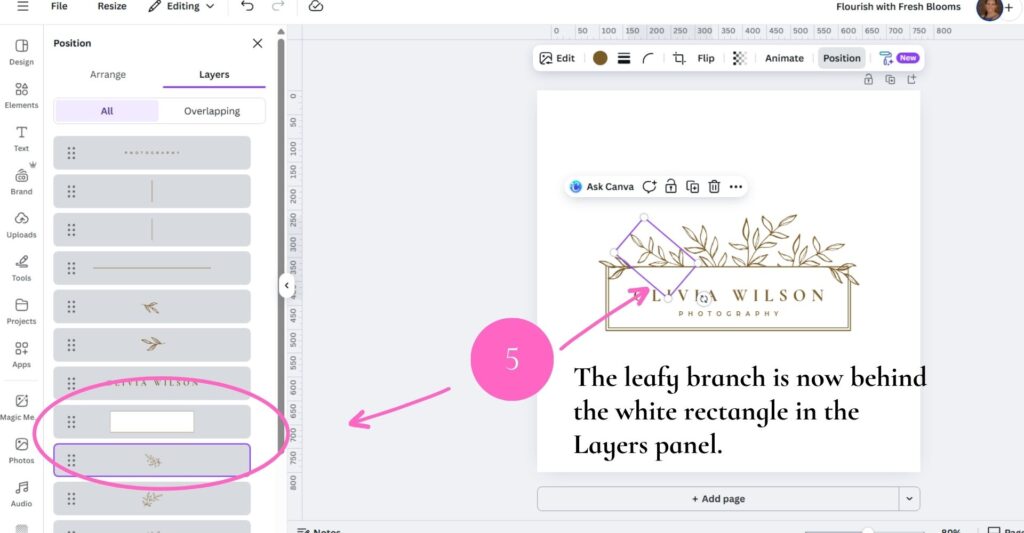Click the crop icon in toolbar
This screenshot has height=533, width=1024.
pos(679,58)
